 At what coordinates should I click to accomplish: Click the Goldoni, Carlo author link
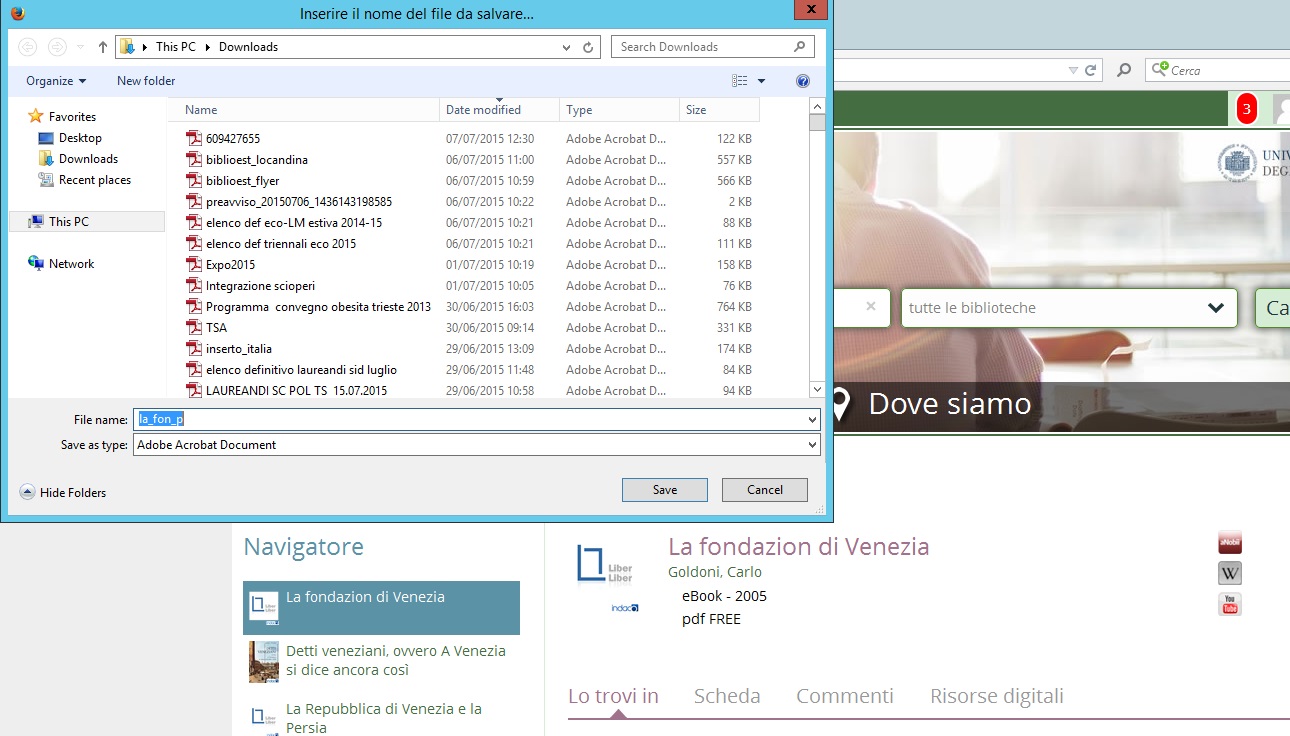(x=714, y=572)
